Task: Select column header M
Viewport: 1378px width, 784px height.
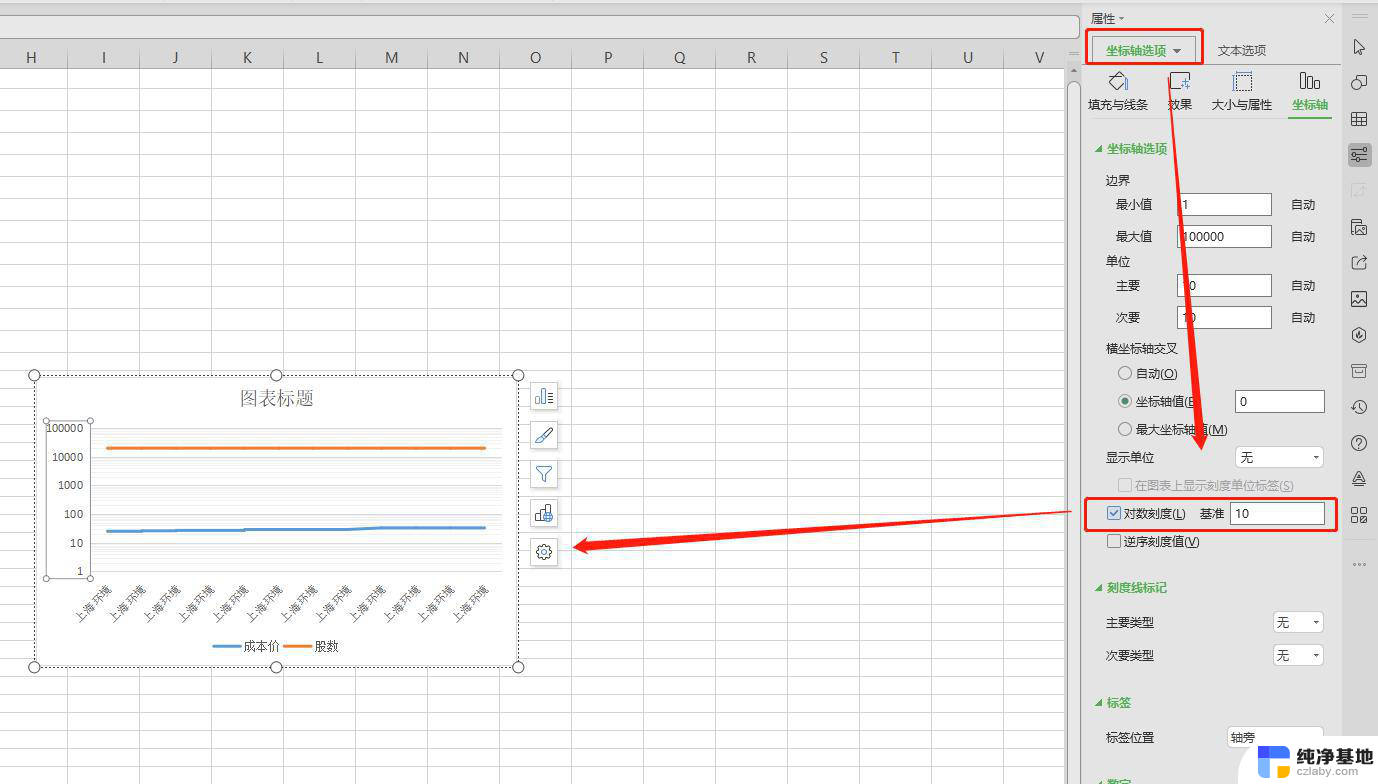Action: click(x=391, y=58)
